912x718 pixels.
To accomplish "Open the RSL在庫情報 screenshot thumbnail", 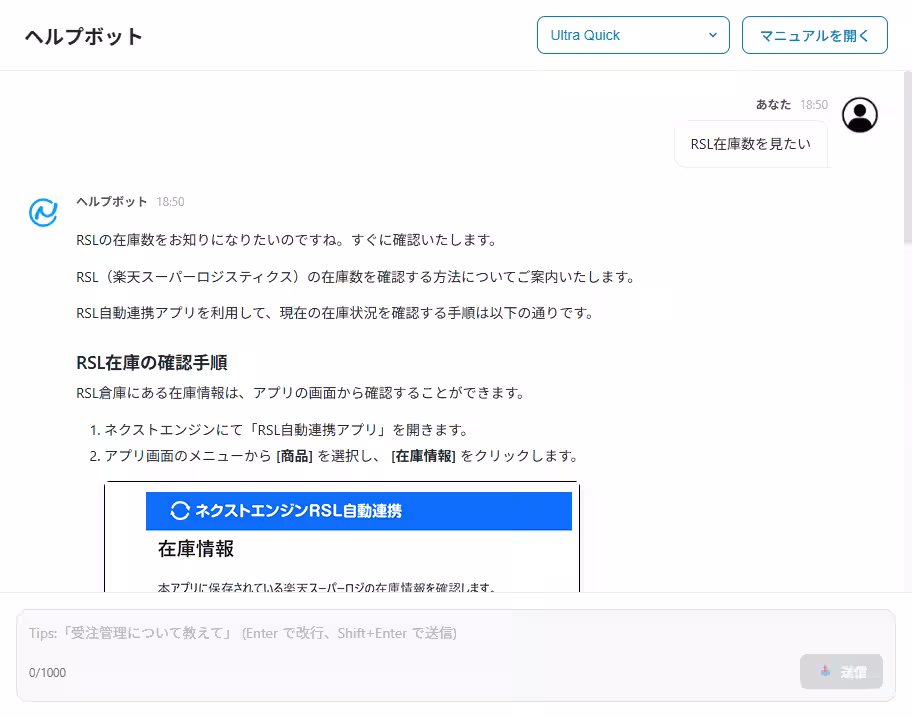I will [x=342, y=536].
